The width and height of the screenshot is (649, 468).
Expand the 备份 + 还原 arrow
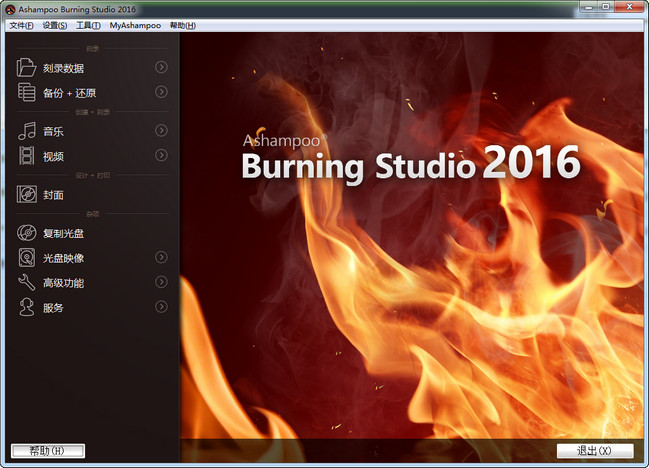pyautogui.click(x=161, y=92)
